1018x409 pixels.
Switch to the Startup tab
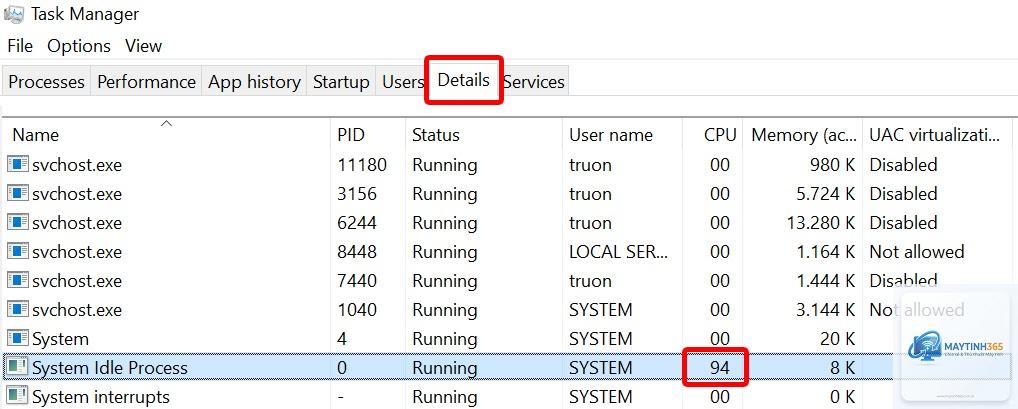click(x=341, y=82)
